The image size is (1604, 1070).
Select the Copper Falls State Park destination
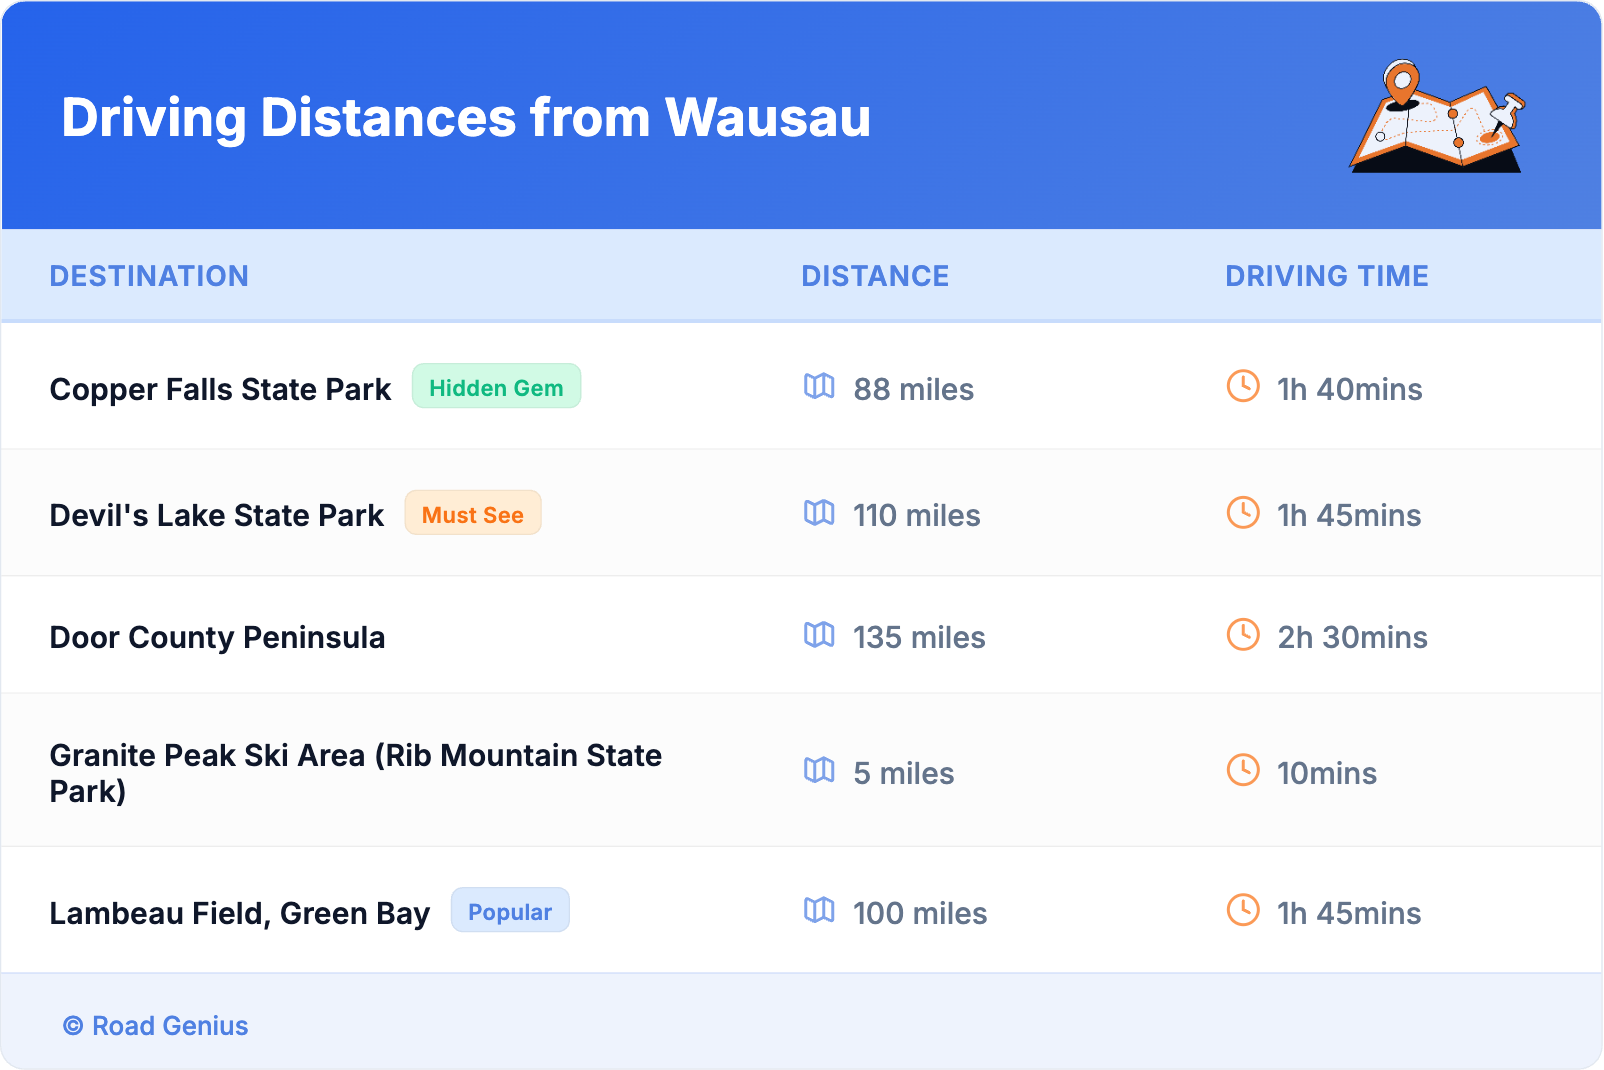220,389
